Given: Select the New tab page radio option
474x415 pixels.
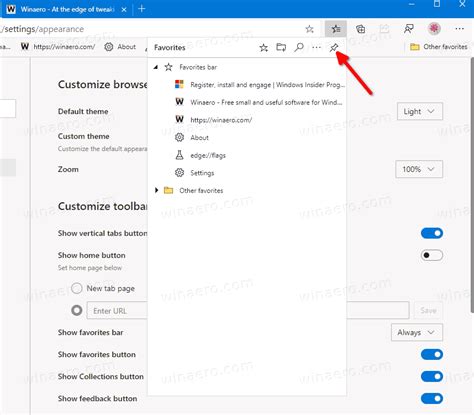Looking at the screenshot, I should 77,288.
